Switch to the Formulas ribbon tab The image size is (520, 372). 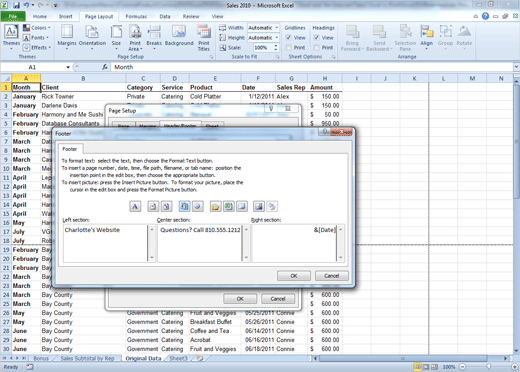click(136, 16)
